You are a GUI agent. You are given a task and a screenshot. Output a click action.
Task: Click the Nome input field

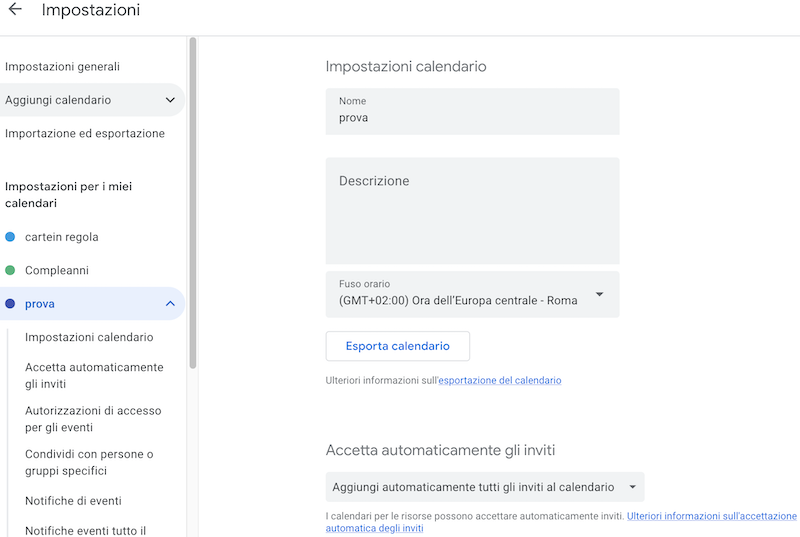point(472,112)
